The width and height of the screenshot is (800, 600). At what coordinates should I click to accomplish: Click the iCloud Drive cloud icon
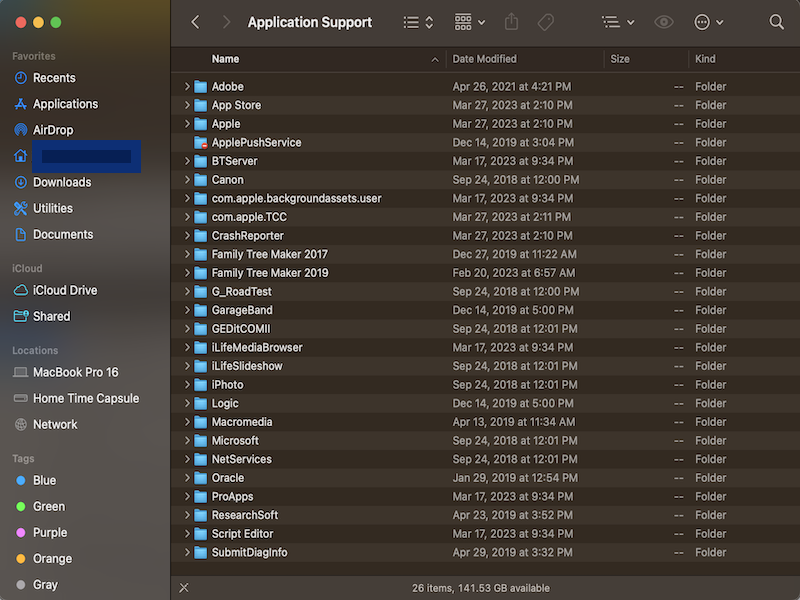20,290
